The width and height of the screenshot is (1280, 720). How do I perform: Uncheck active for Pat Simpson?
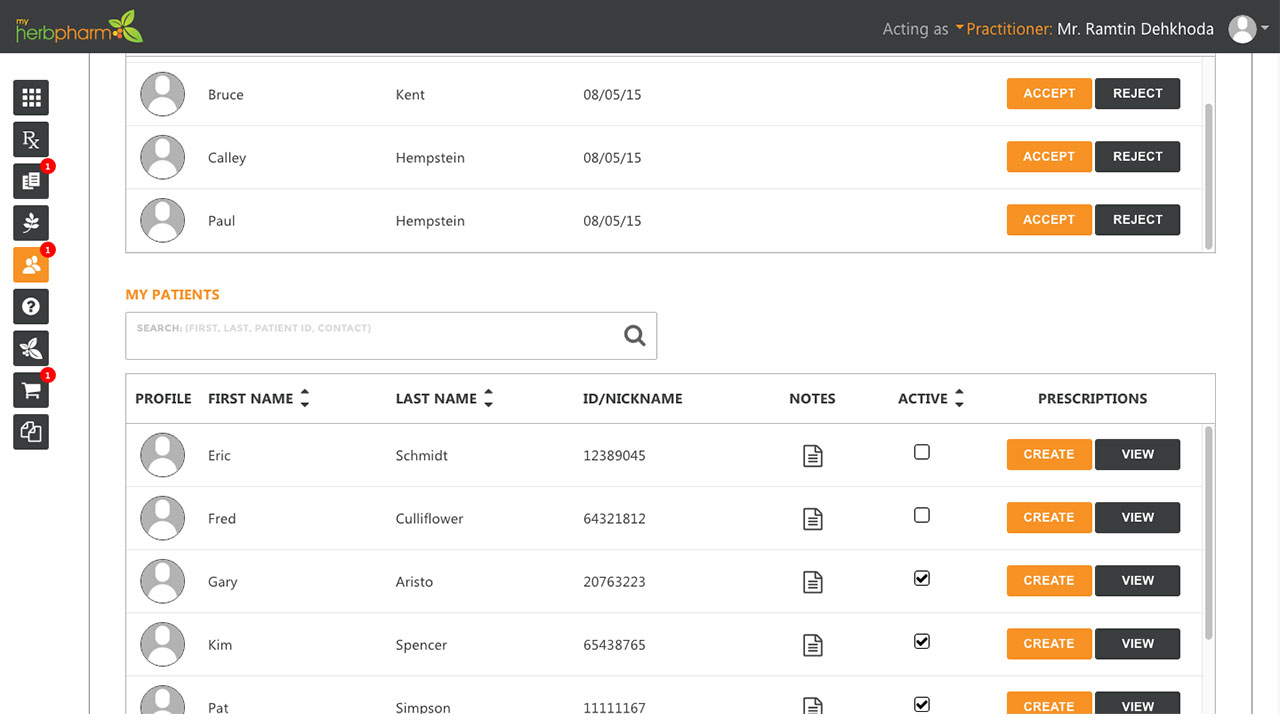tap(922, 704)
